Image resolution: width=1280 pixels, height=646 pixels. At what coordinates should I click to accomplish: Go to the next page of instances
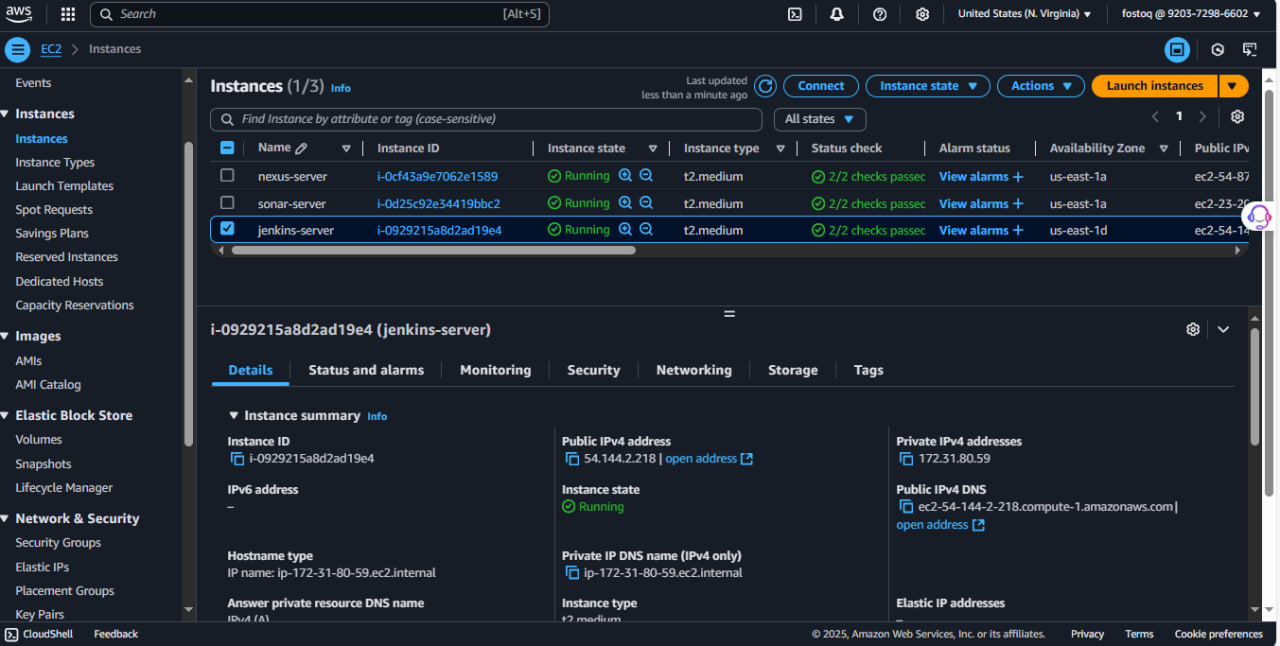pyautogui.click(x=1202, y=117)
